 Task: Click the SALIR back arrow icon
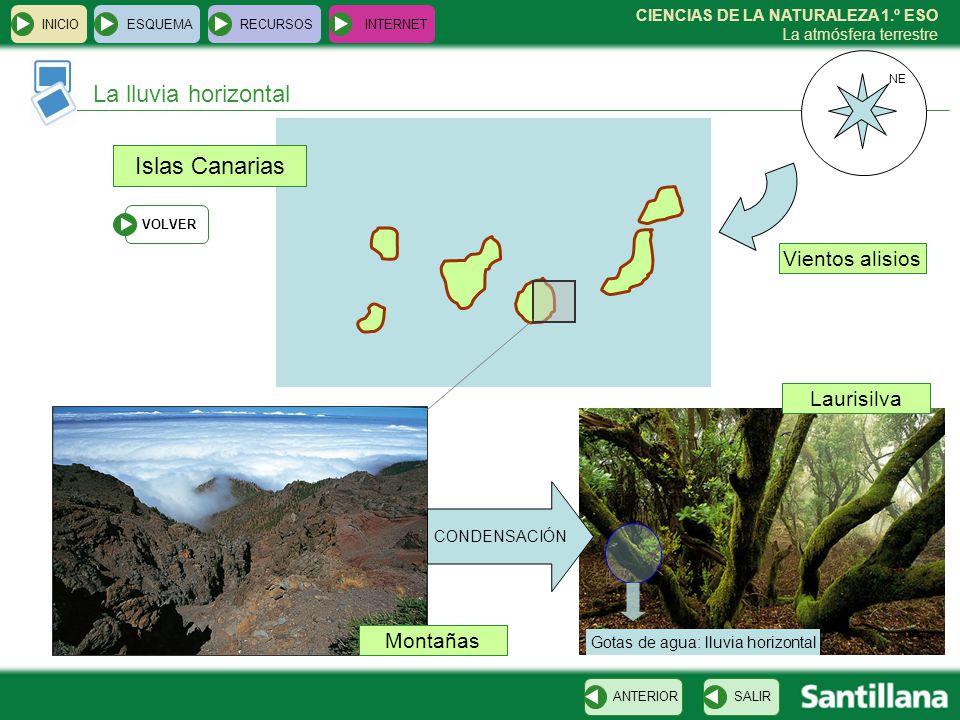[x=715, y=696]
